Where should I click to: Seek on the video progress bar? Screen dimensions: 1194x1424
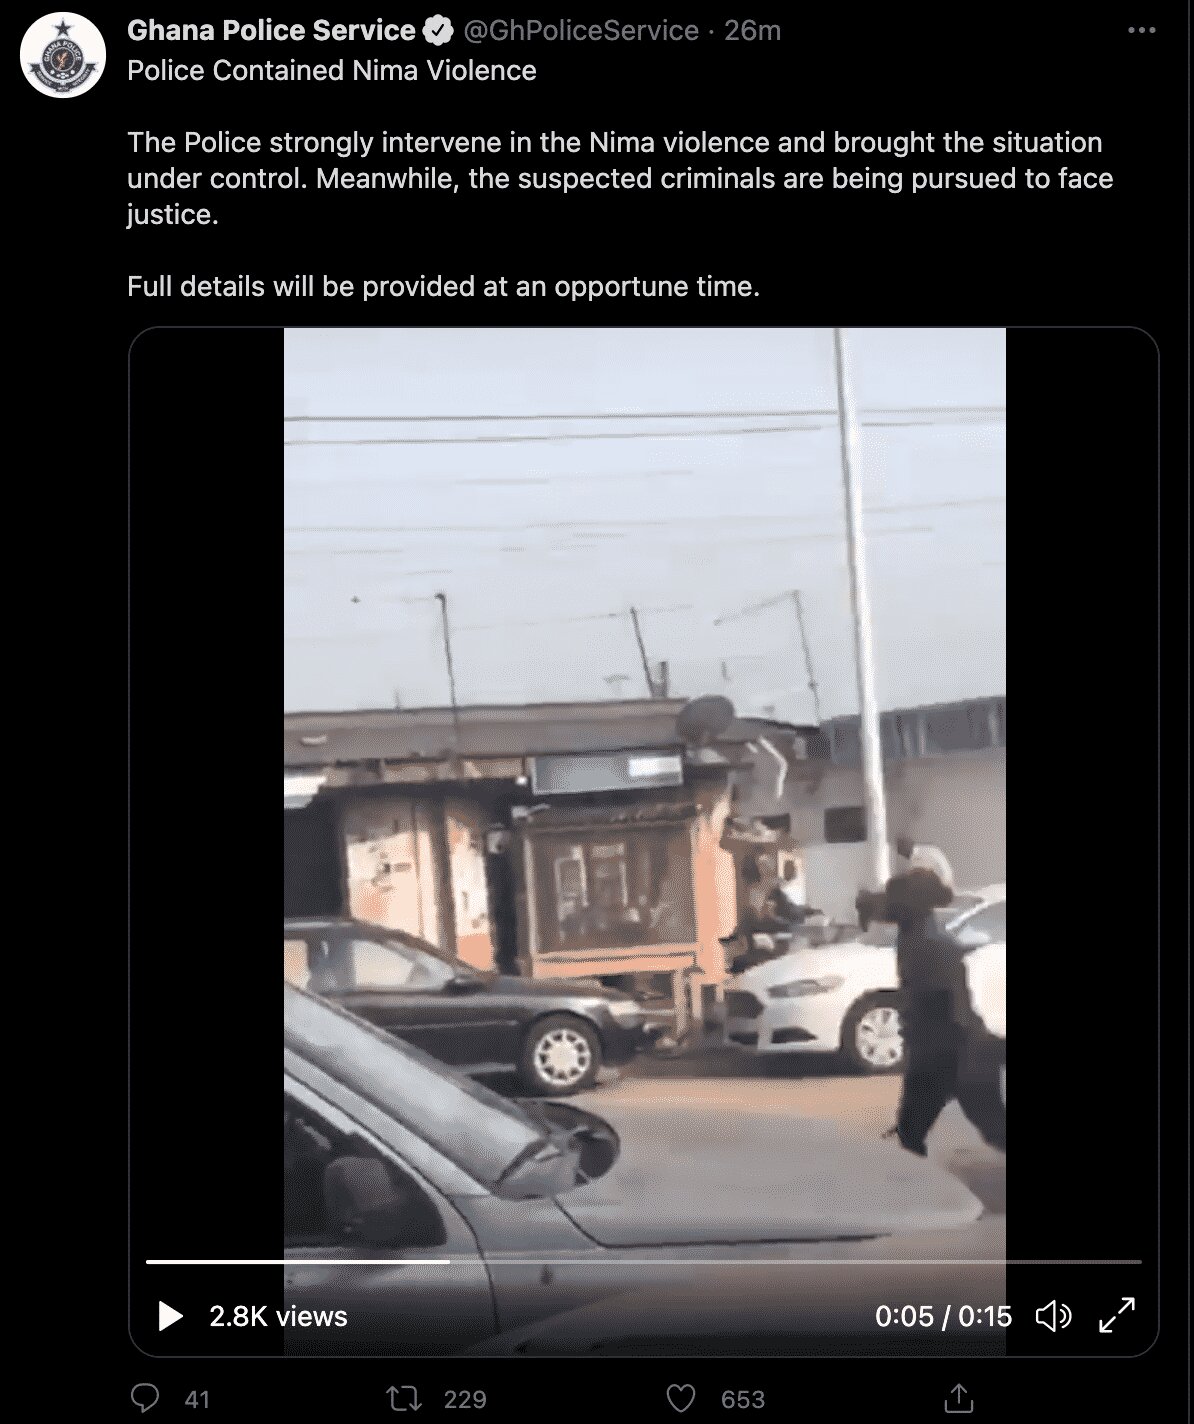pos(643,1262)
